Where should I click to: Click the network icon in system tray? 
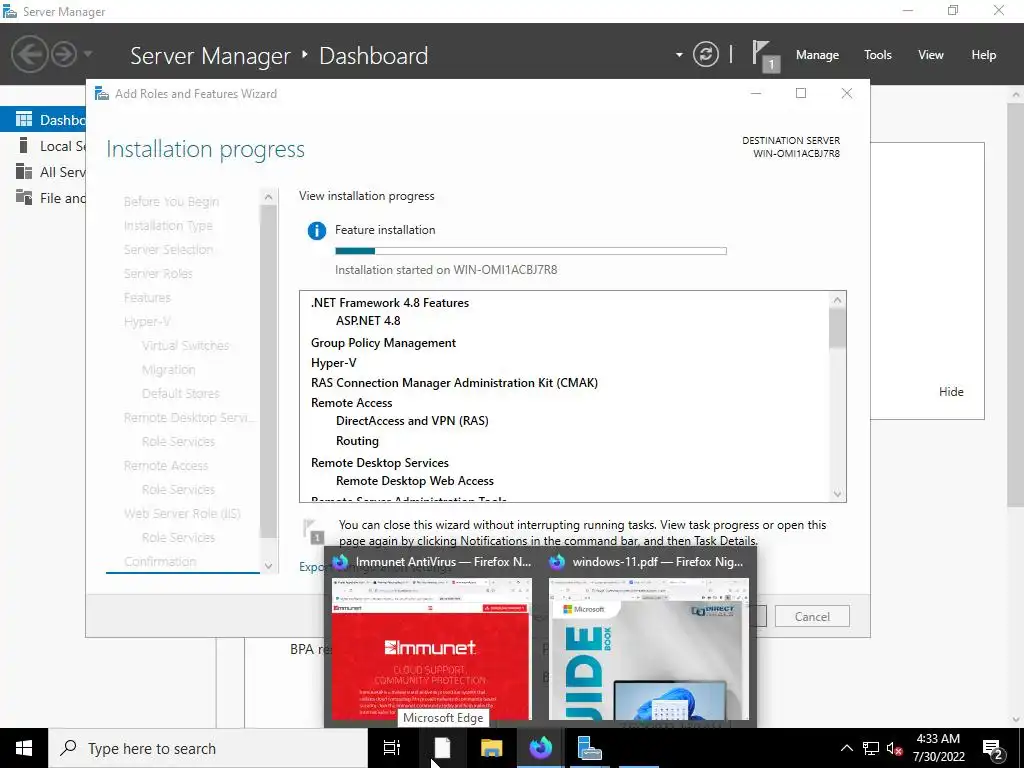[x=871, y=748]
